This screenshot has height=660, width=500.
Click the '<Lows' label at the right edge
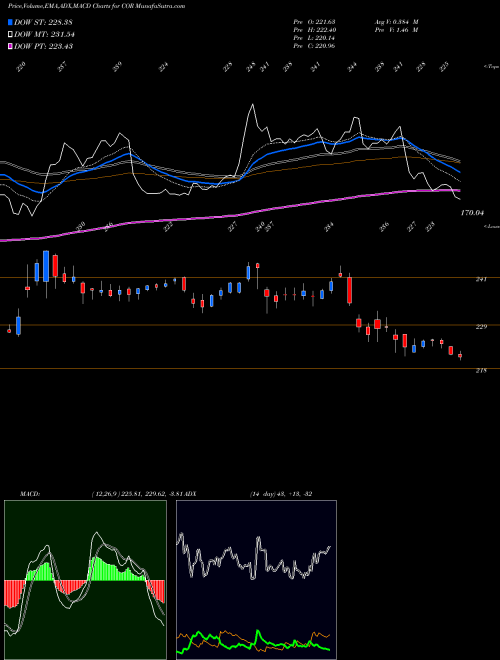coord(491,226)
